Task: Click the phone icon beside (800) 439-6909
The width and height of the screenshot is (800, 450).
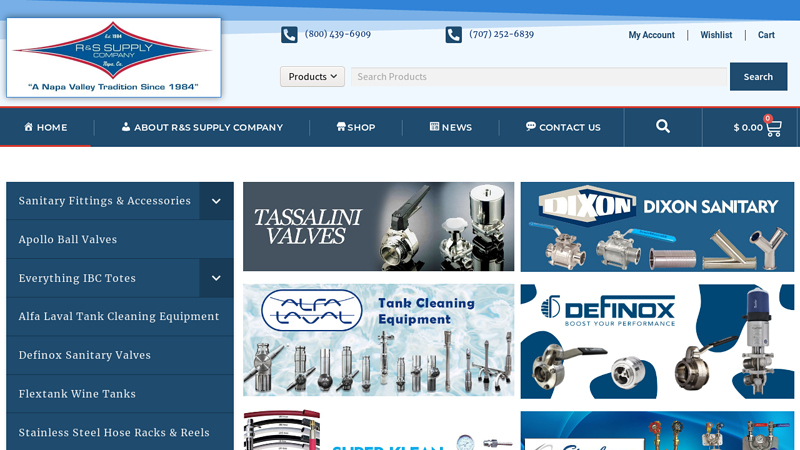Action: [289, 35]
